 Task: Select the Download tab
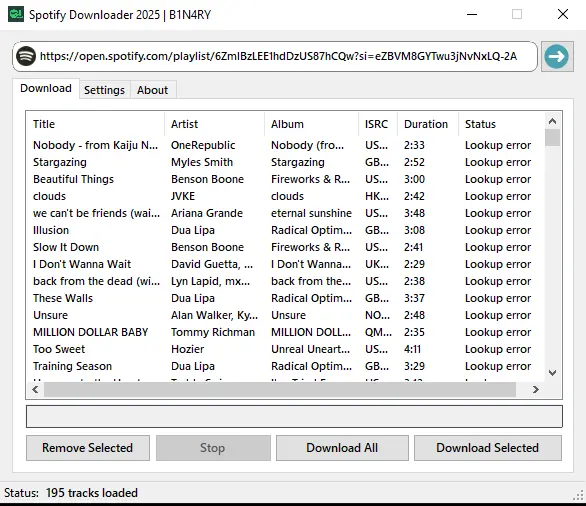coord(46,88)
